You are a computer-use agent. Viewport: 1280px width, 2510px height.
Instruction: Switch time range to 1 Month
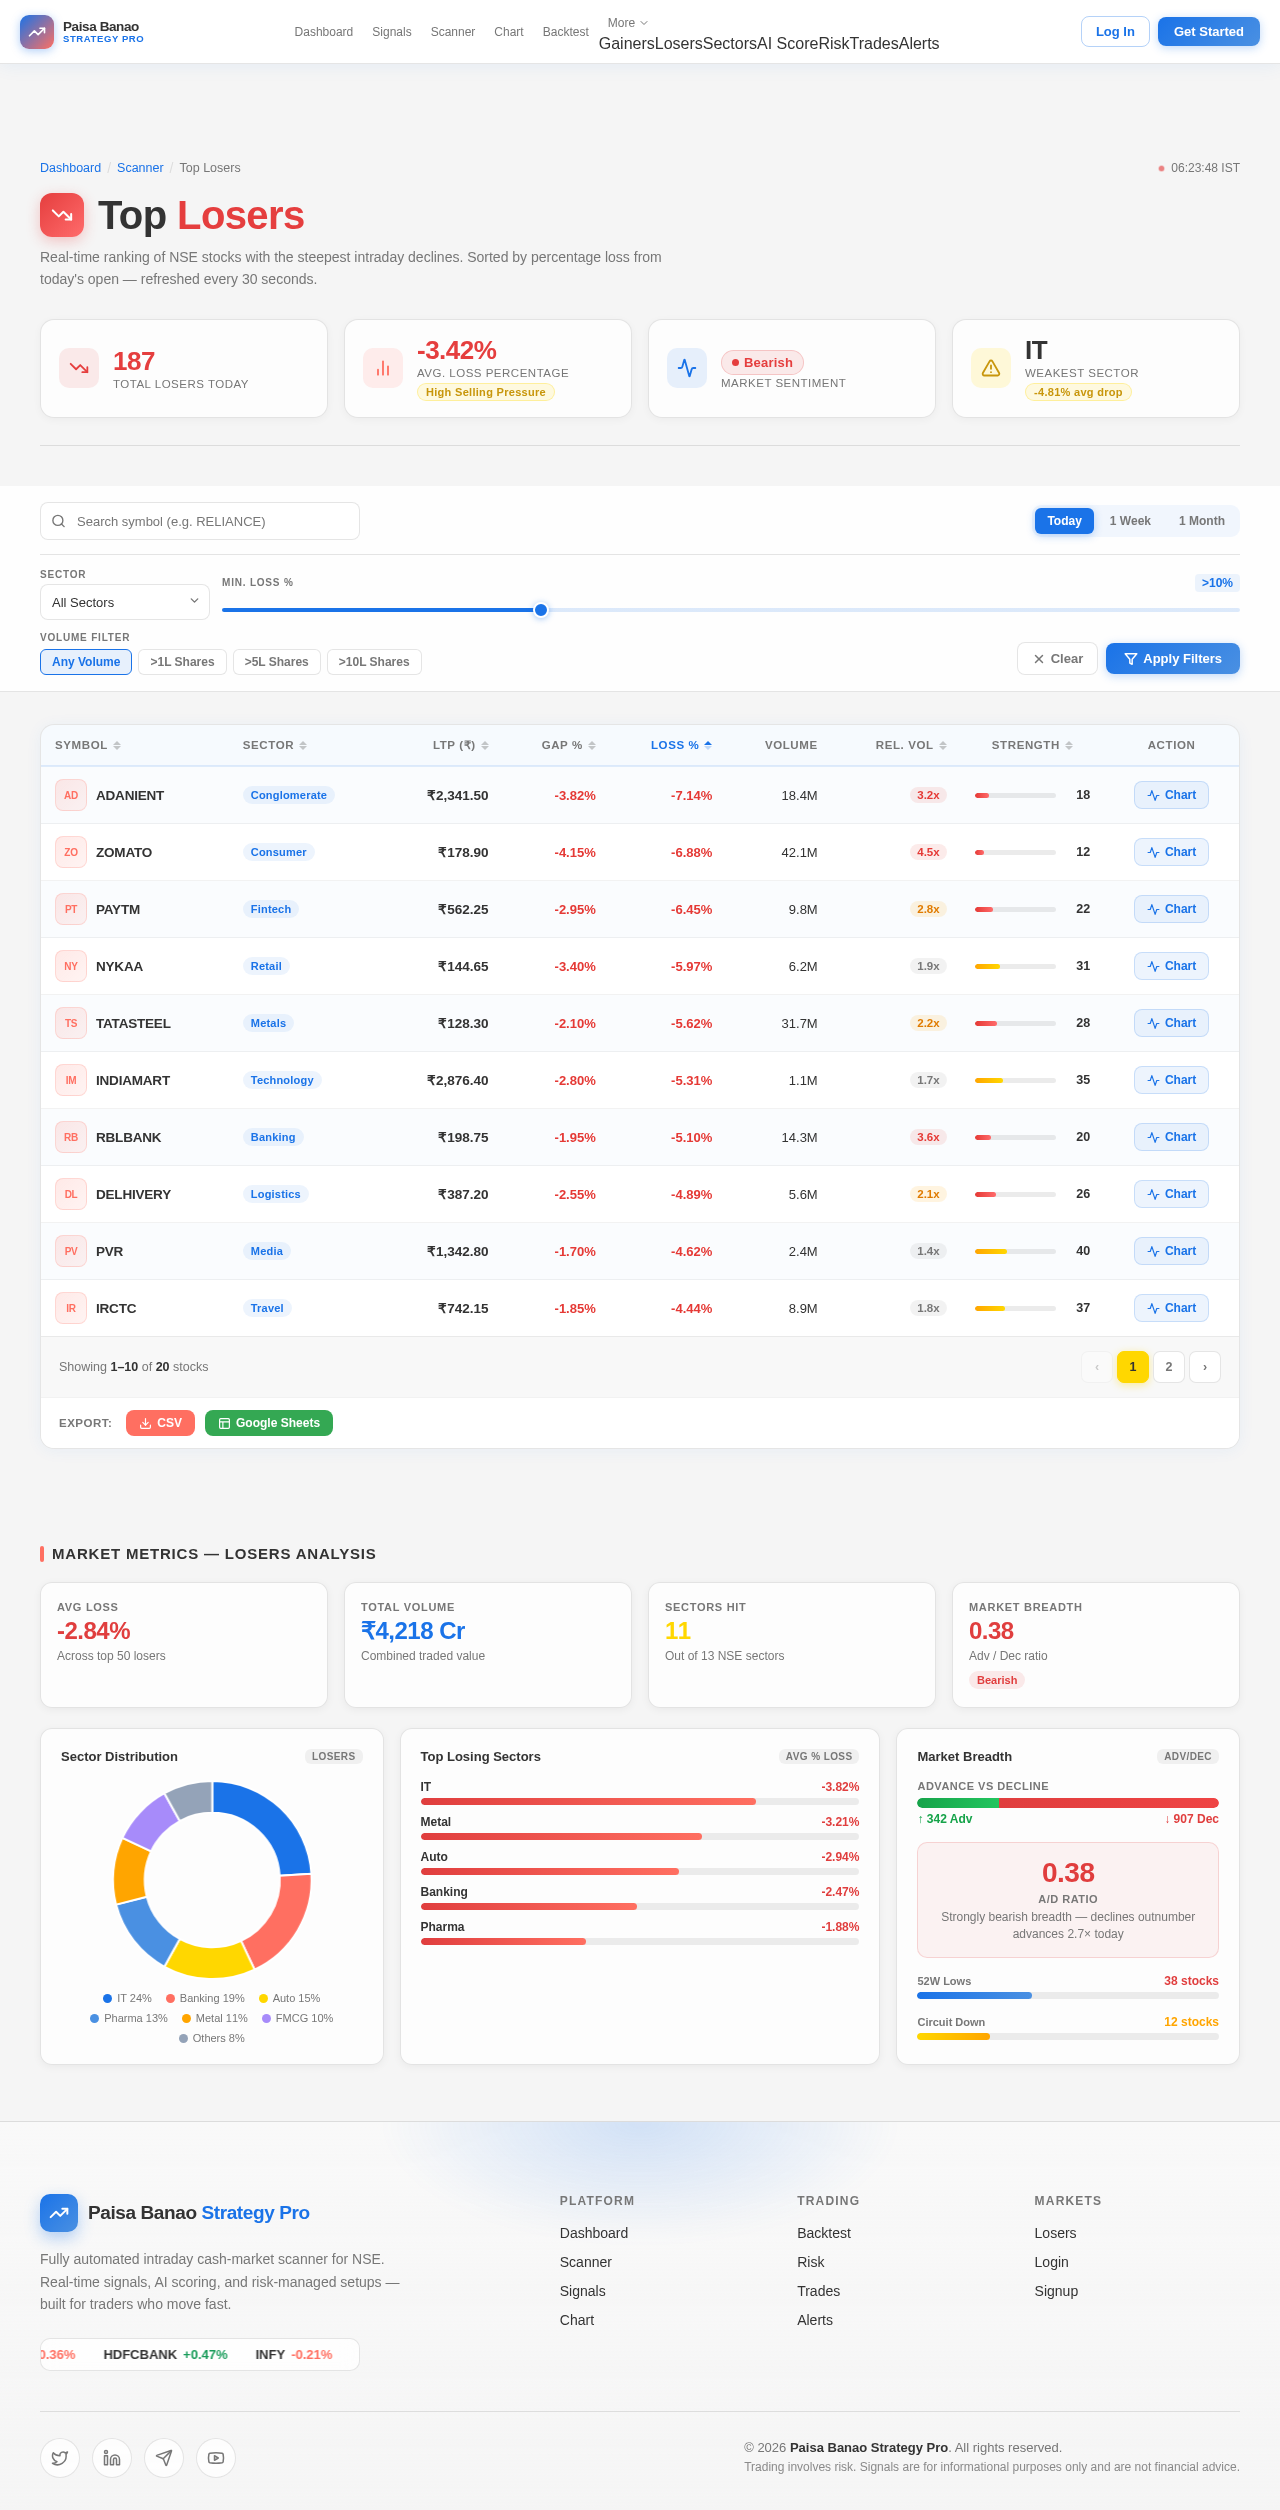tap(1202, 521)
